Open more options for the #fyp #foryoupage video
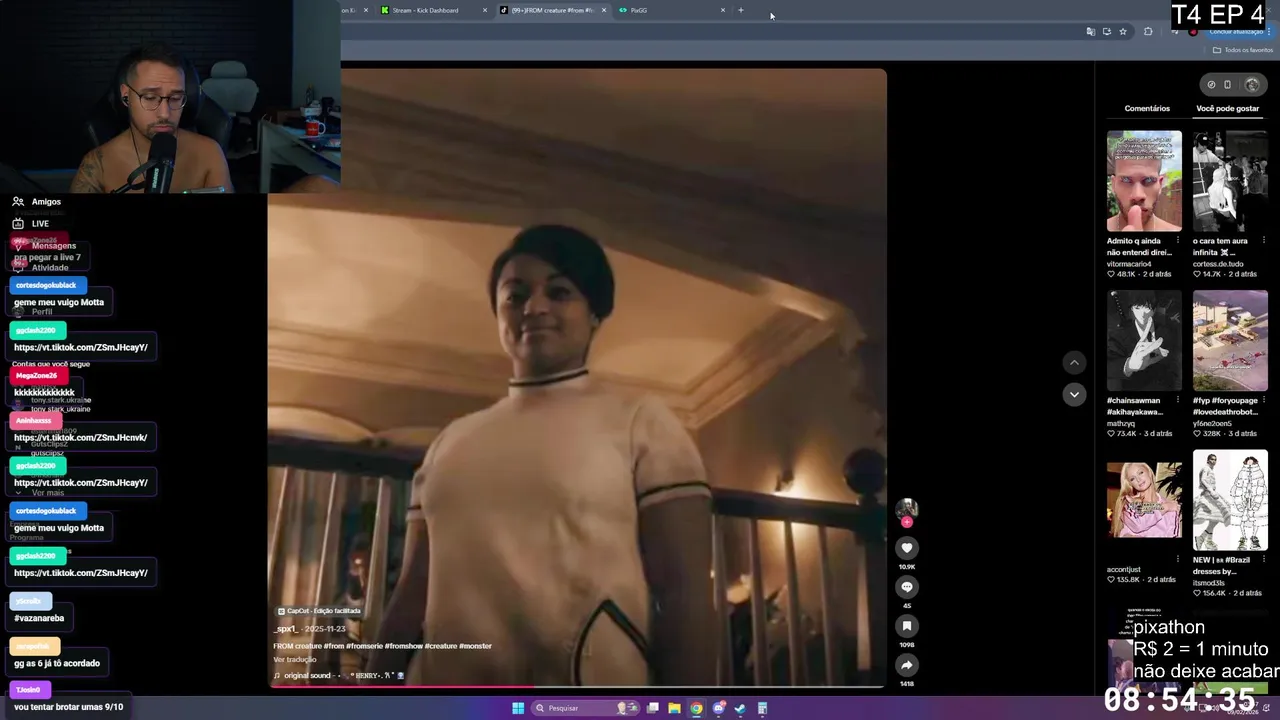This screenshot has height=720, width=1280. 1263,400
